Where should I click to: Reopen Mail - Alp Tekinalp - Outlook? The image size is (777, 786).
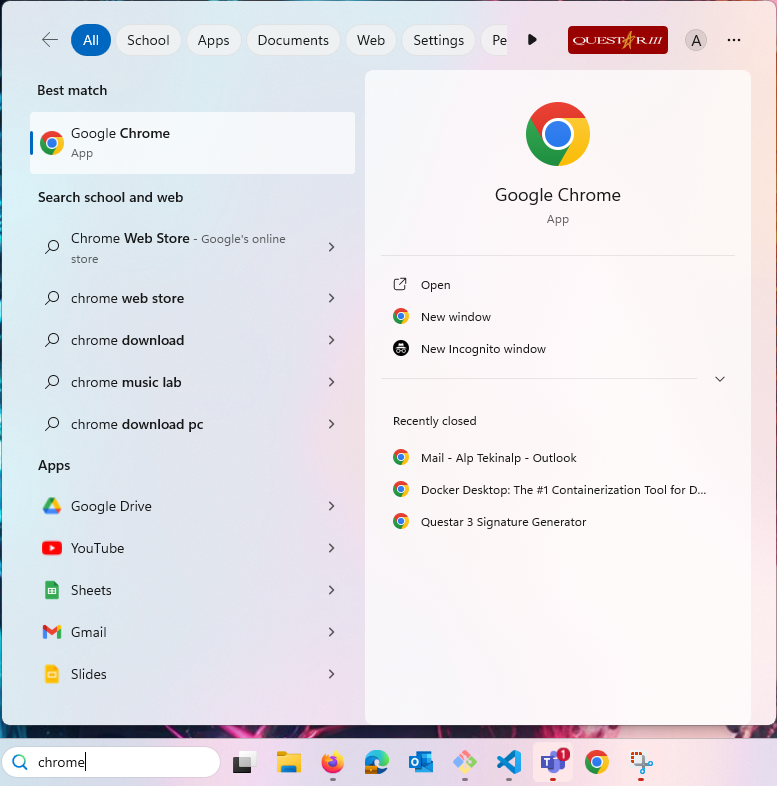click(557, 458)
